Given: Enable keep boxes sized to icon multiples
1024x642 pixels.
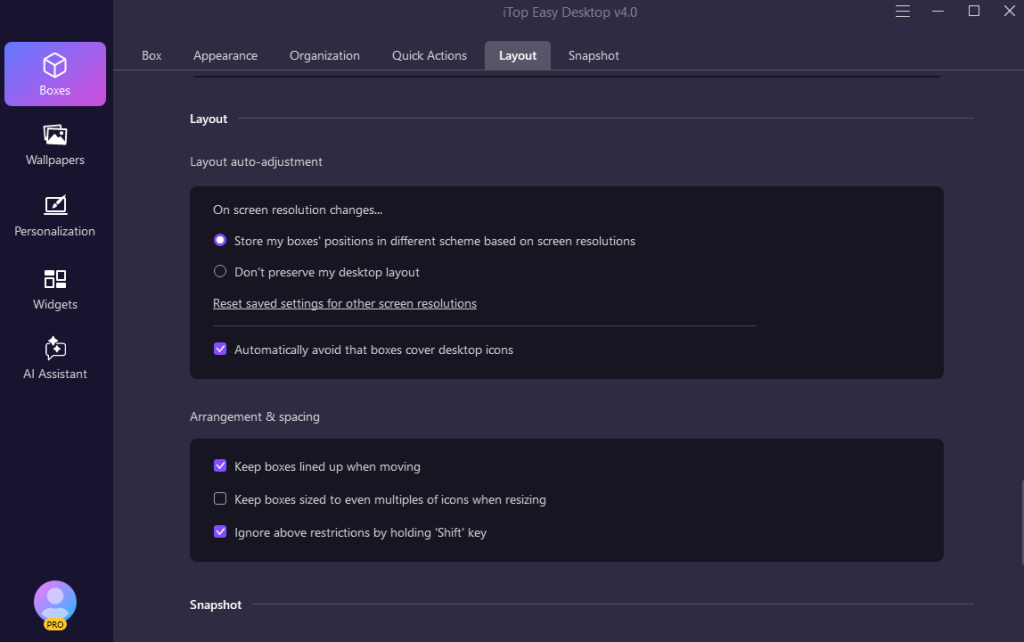Looking at the screenshot, I should (x=220, y=499).
